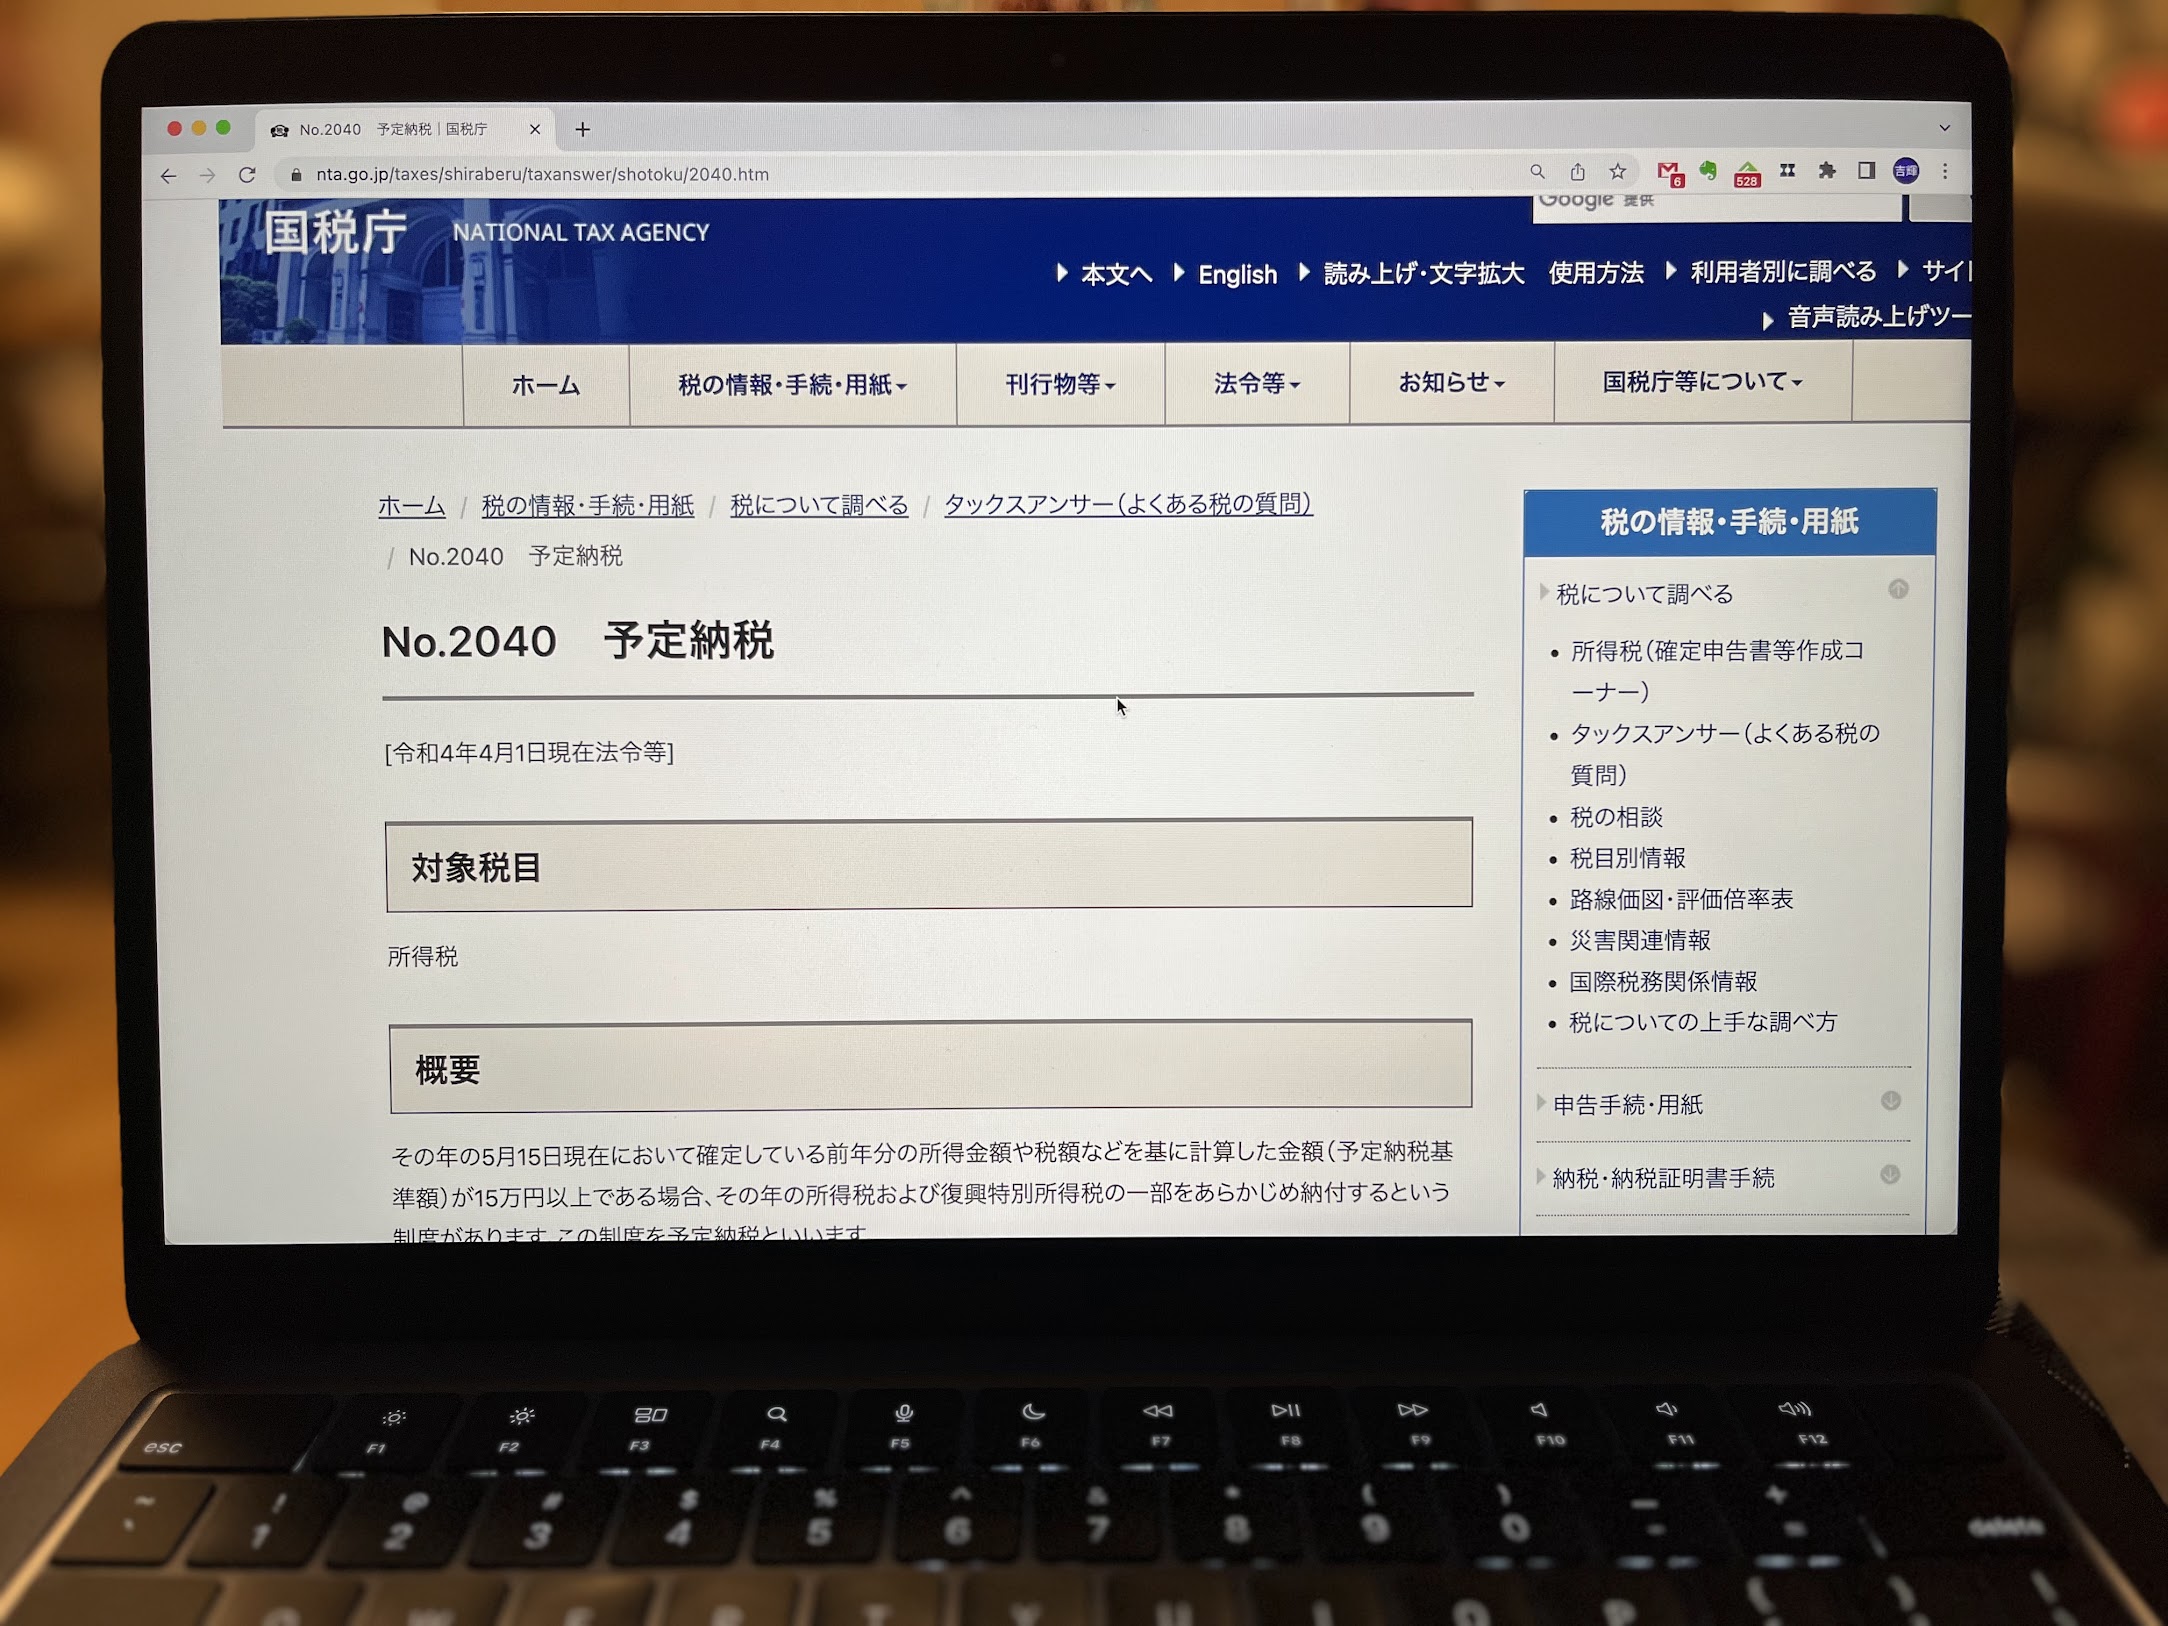Click the Gmail checker extension icon

click(1668, 172)
